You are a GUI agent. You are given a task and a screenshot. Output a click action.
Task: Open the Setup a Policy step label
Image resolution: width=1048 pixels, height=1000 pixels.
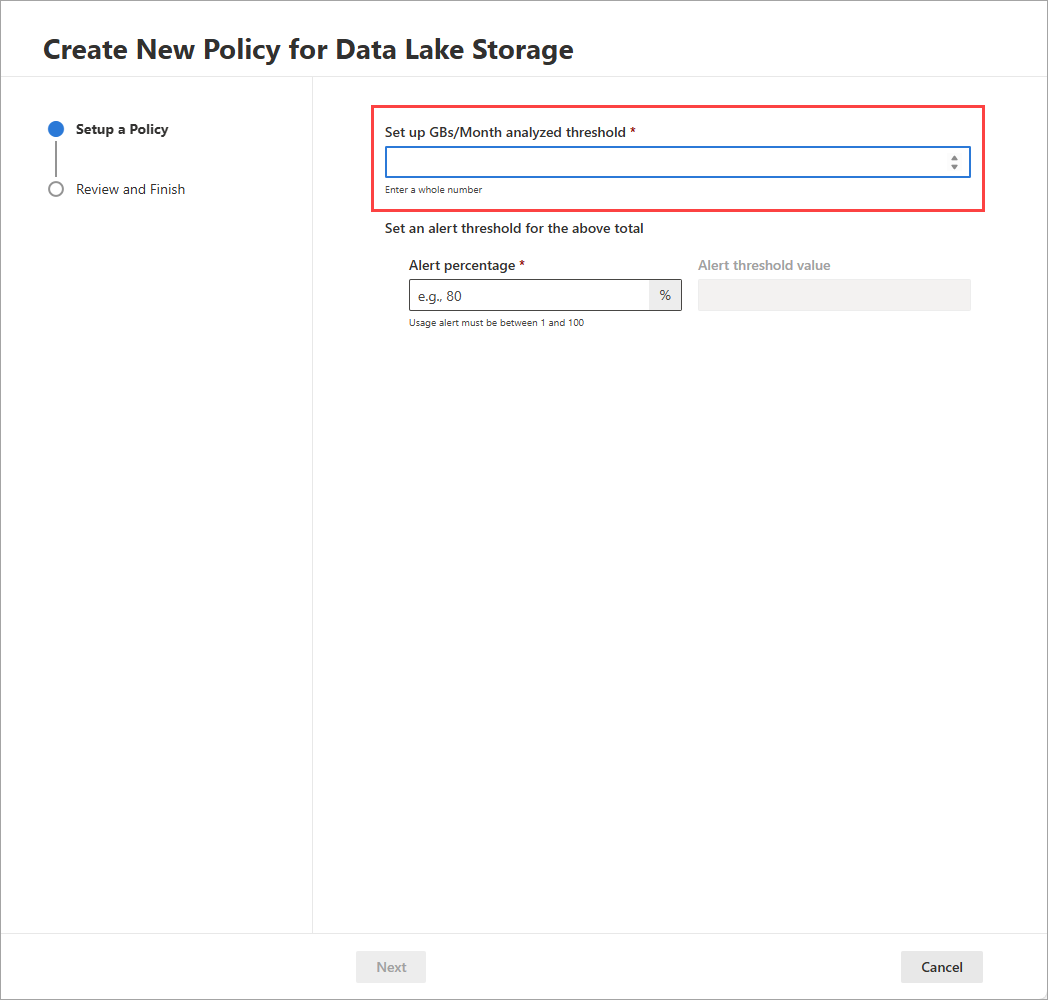122,129
